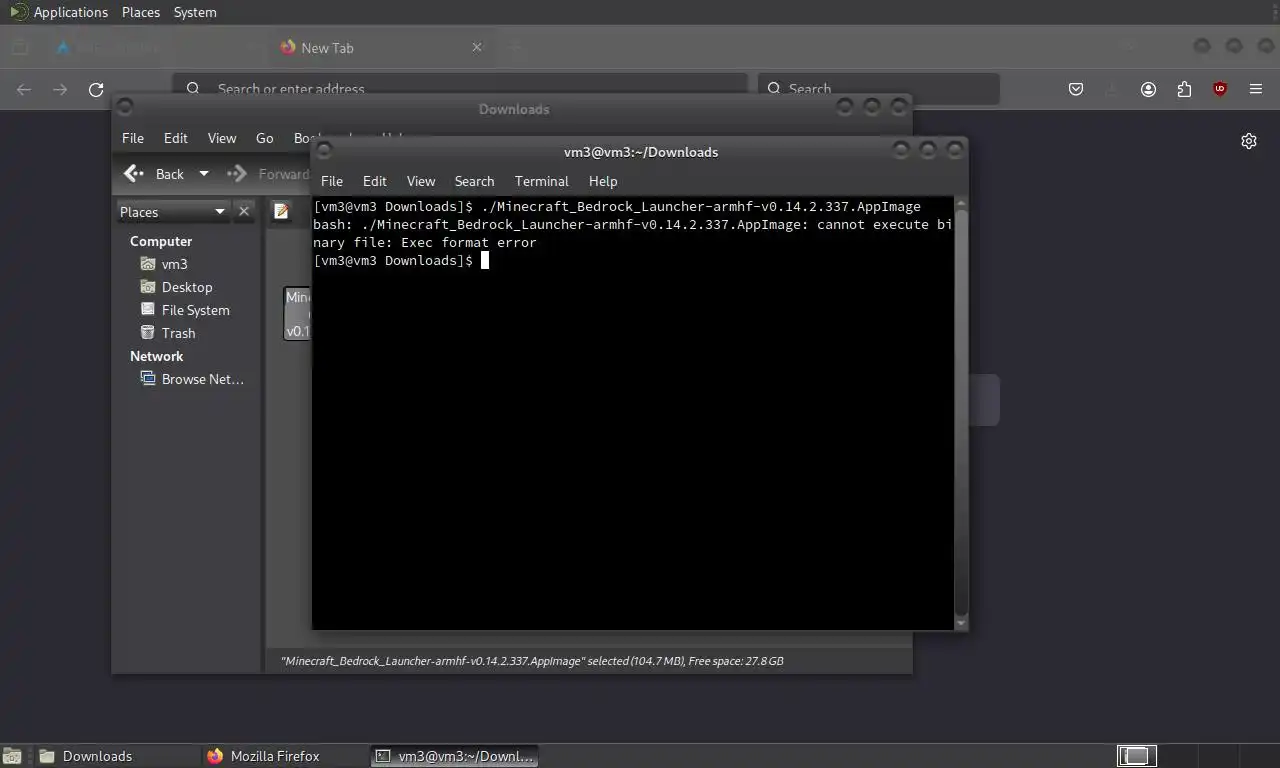This screenshot has height=768, width=1280.
Task: Open the Terminal View menu
Action: [421, 181]
